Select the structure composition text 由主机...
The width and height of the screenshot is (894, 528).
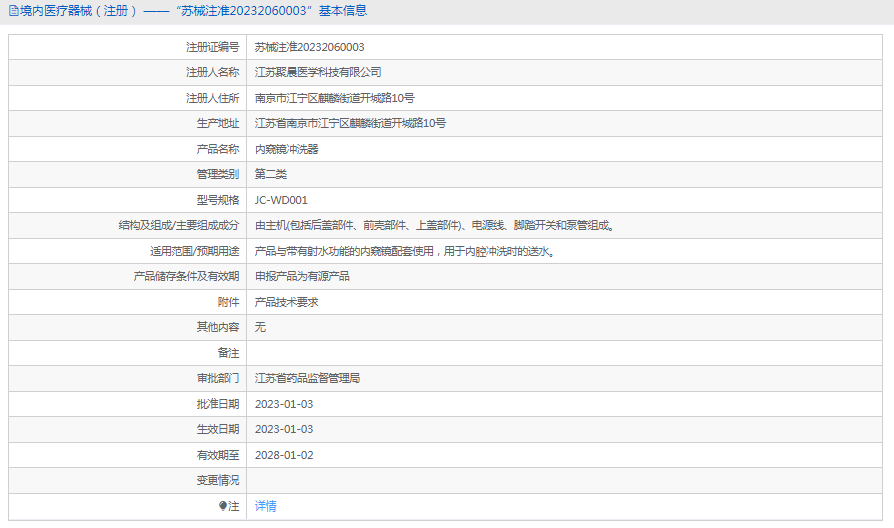pos(435,225)
